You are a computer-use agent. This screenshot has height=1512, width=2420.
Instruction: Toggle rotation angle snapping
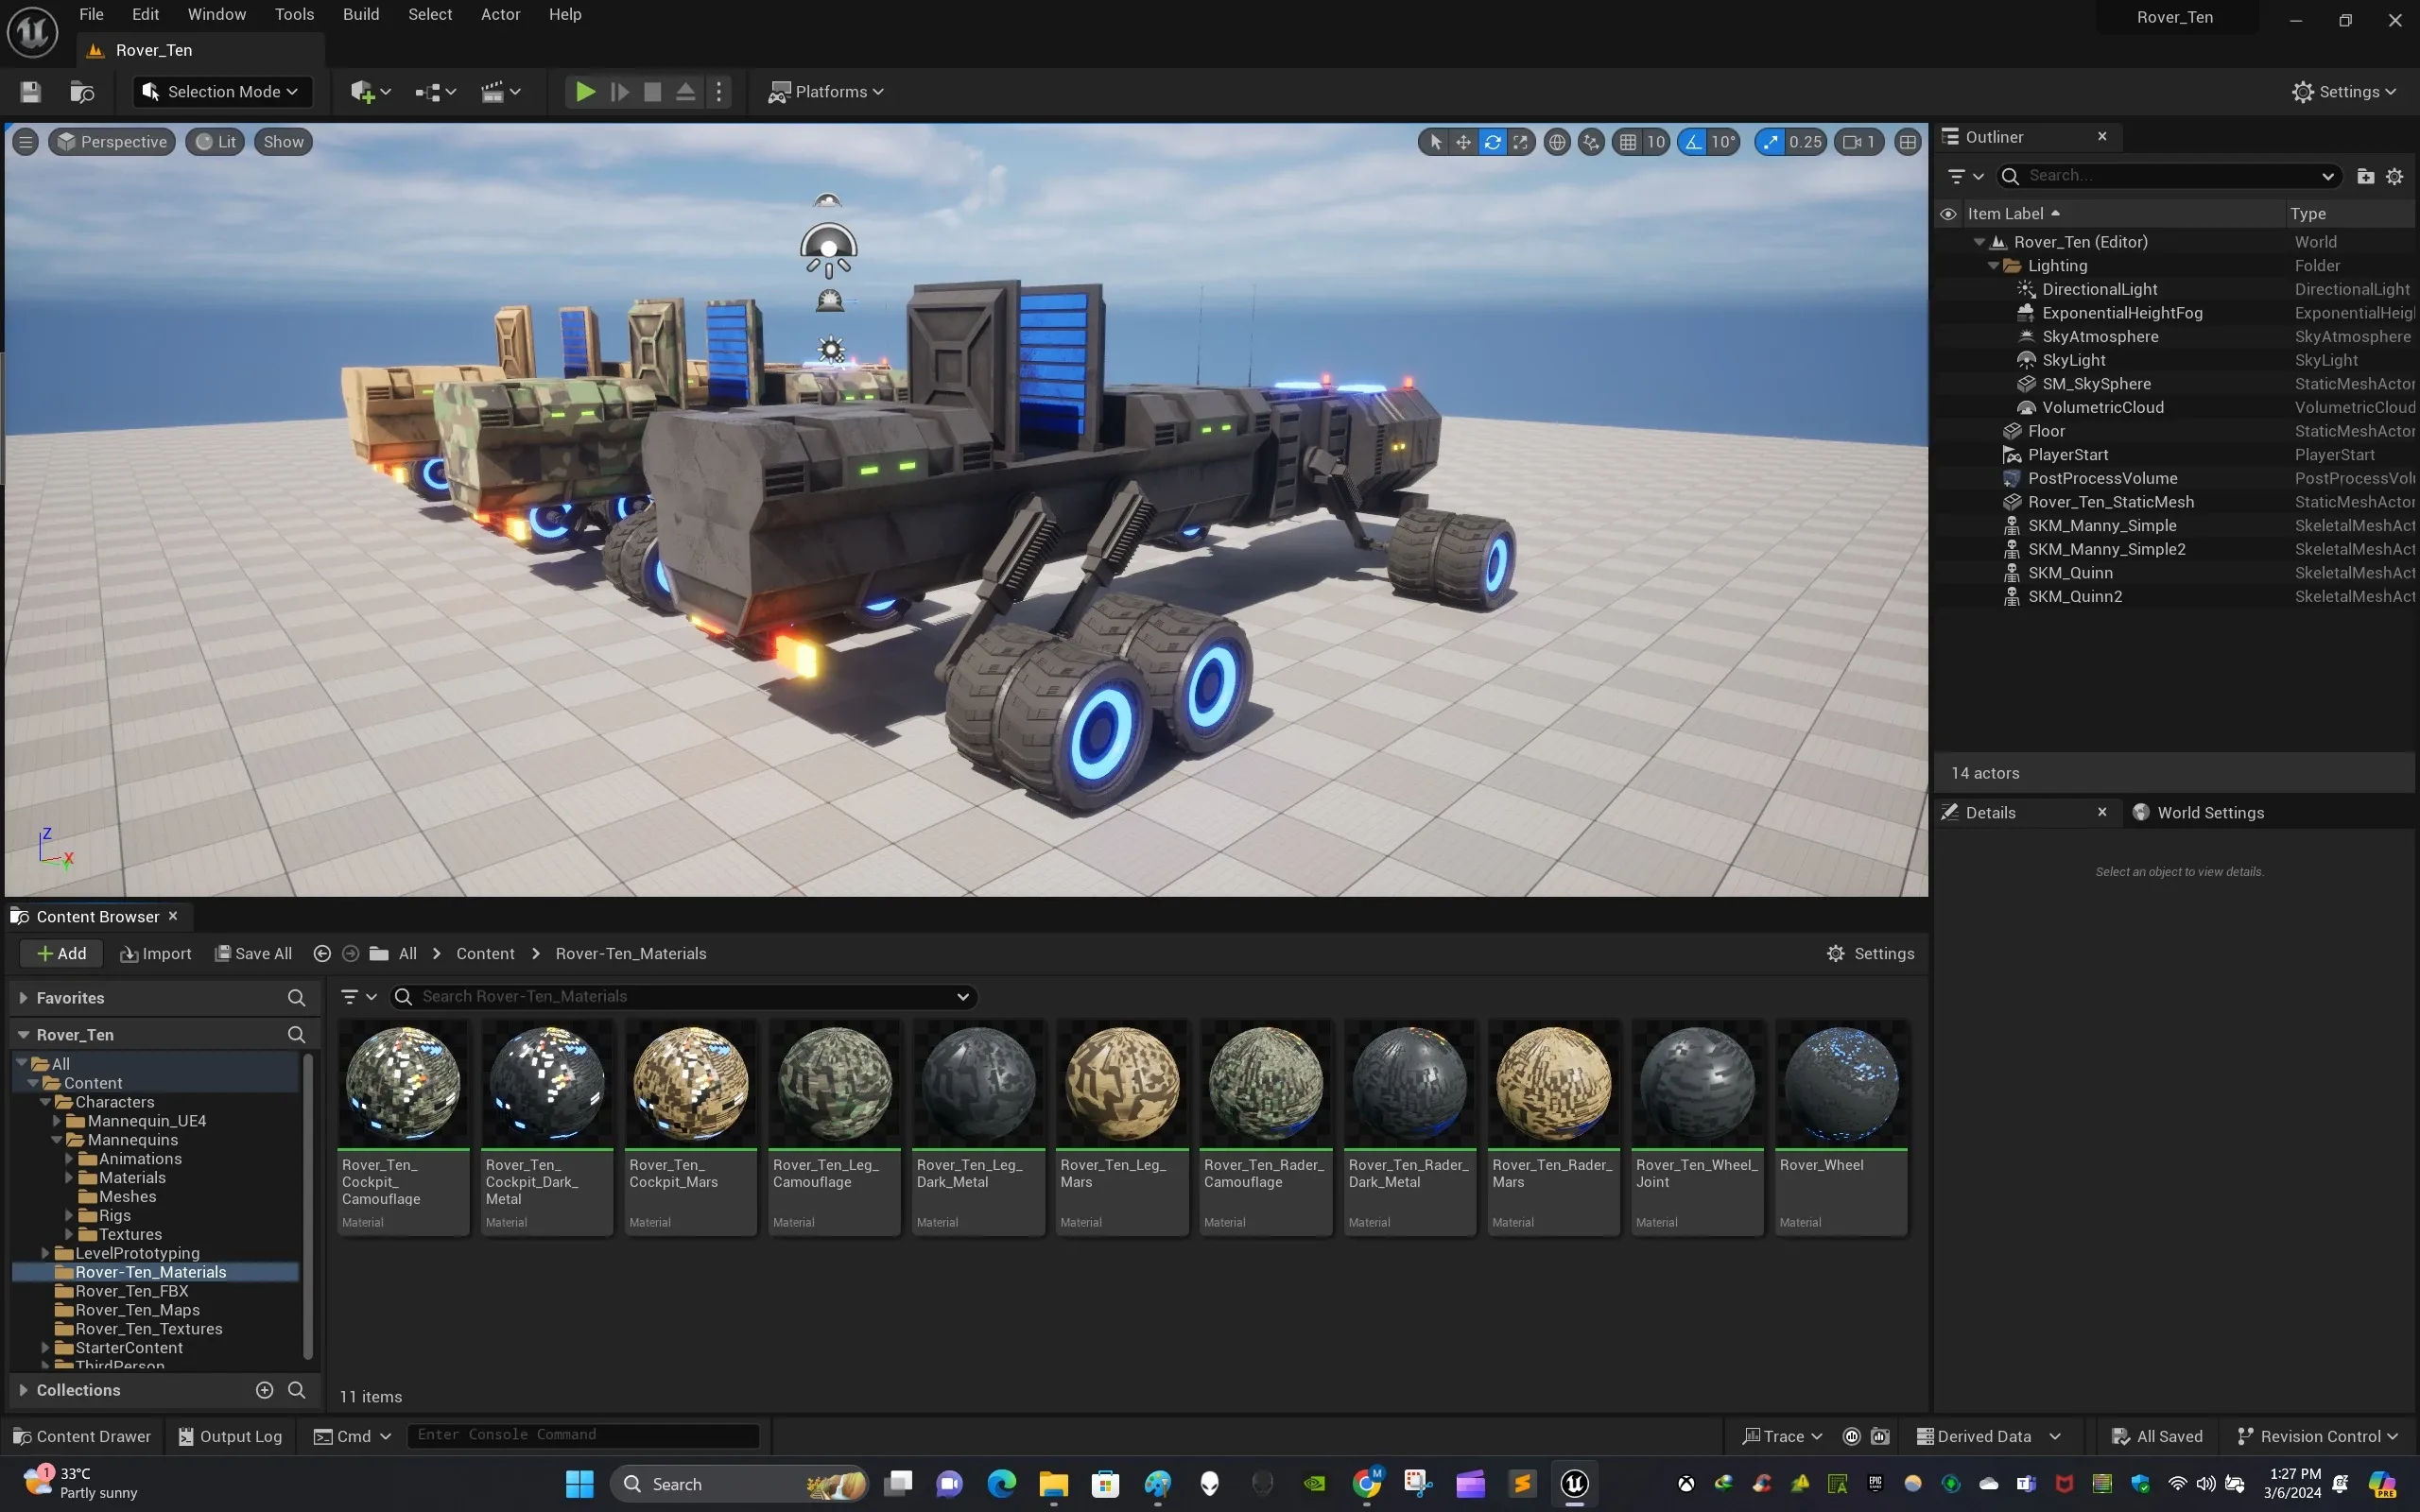click(1692, 142)
